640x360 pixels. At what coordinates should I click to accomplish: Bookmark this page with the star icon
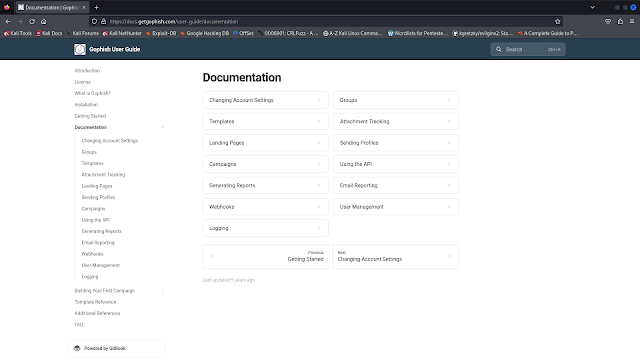(558, 22)
